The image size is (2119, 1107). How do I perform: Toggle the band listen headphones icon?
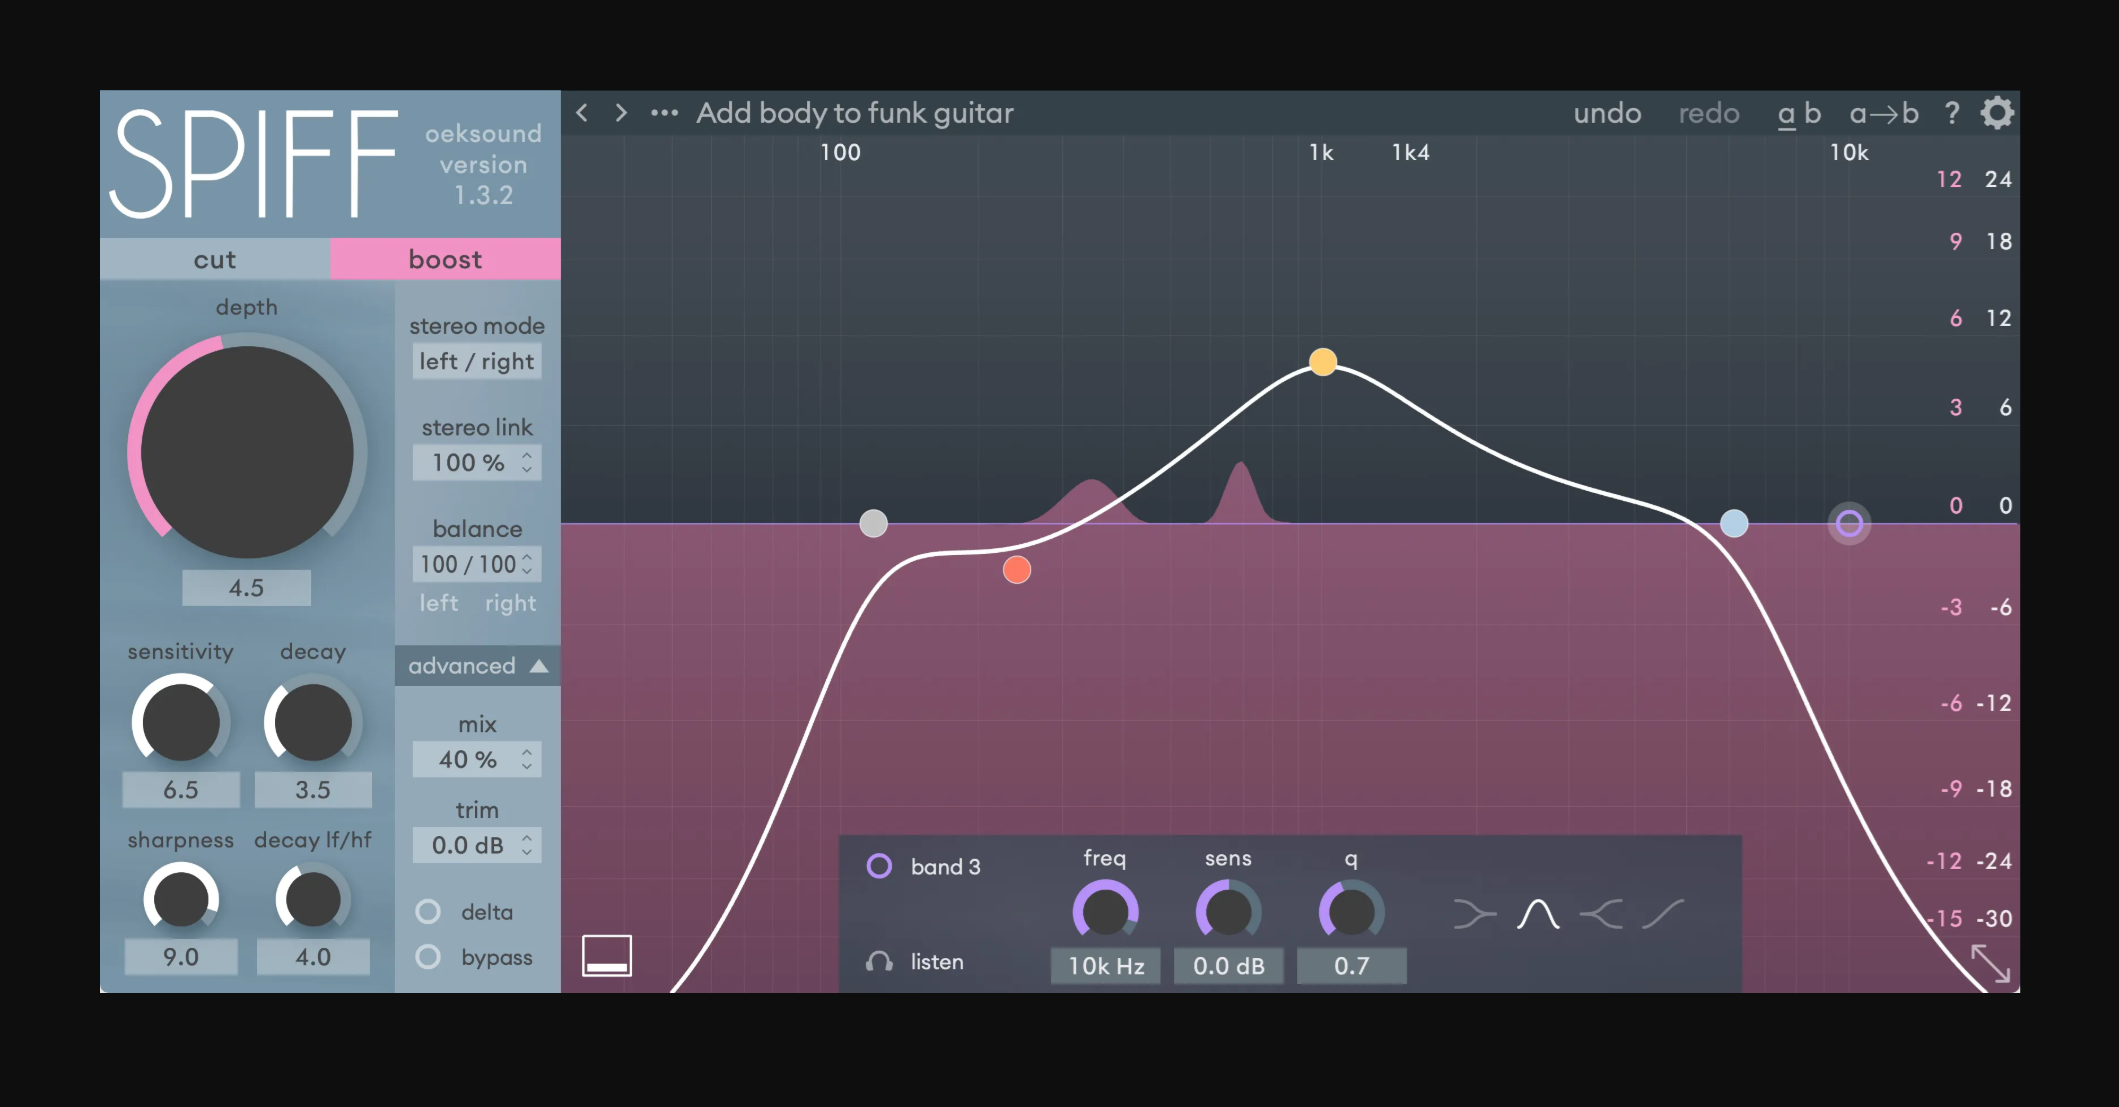coord(879,962)
